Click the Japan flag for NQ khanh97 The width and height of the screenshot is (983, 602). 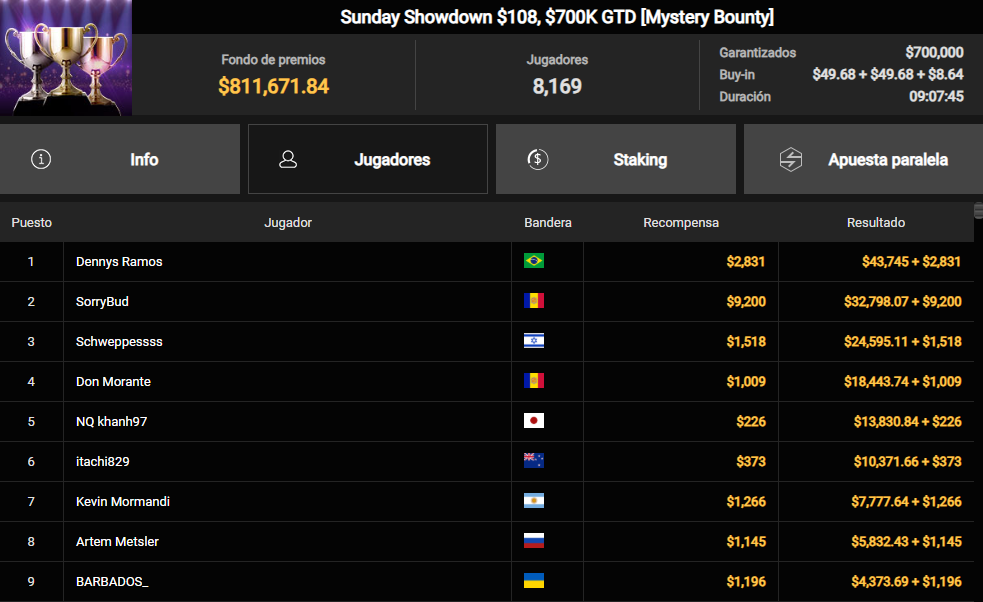[x=534, y=421]
